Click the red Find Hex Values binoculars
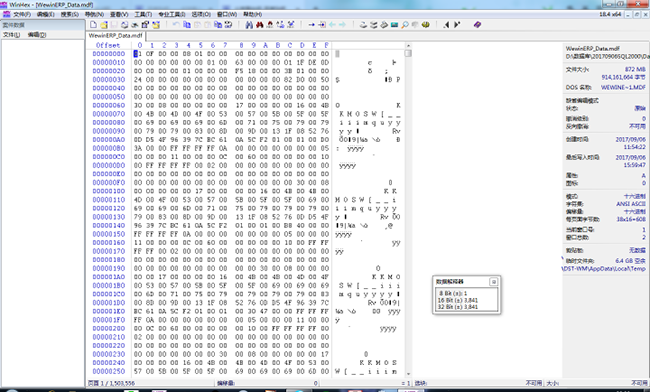Image resolution: width=650 pixels, height=392 pixels. point(260,25)
